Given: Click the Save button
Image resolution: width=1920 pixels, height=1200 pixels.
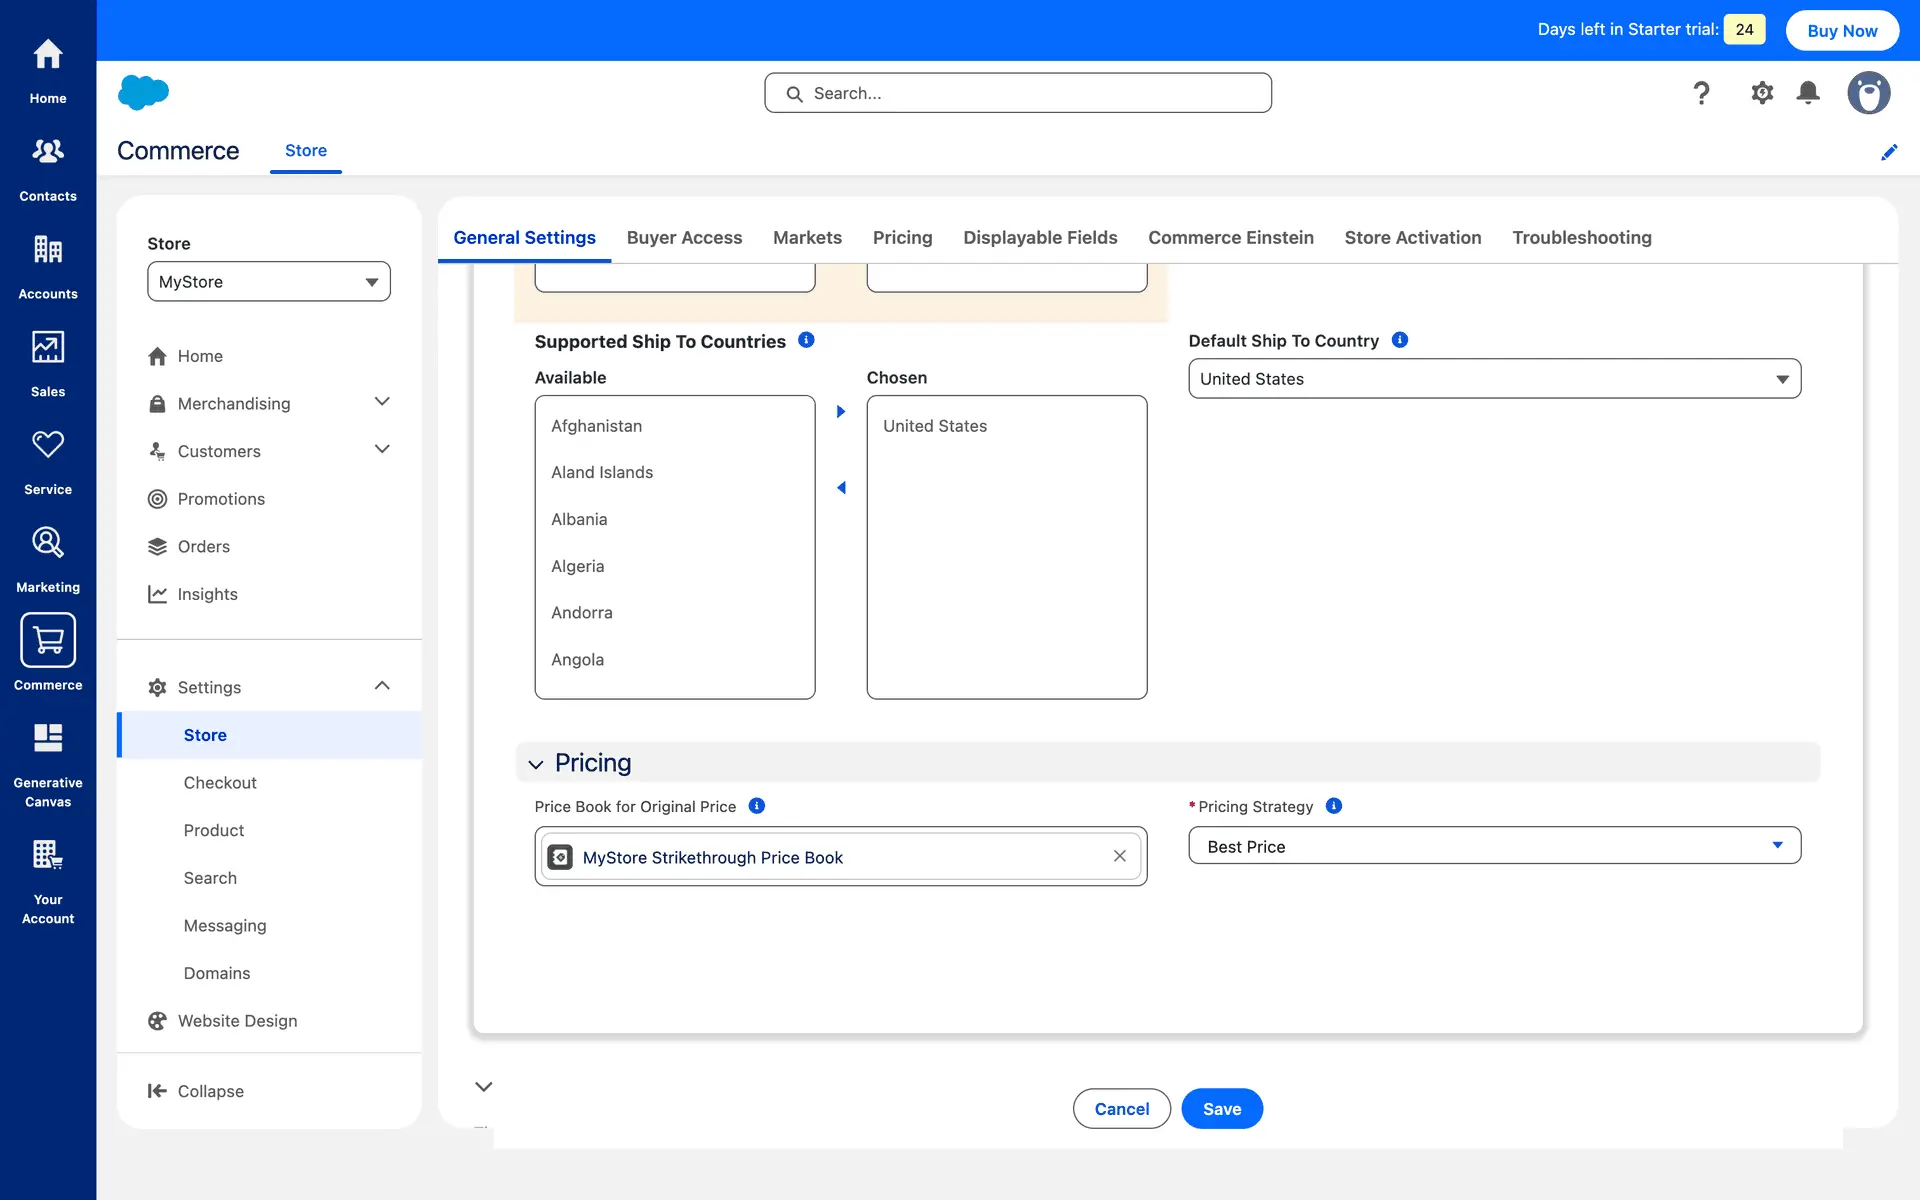Looking at the screenshot, I should point(1221,1109).
